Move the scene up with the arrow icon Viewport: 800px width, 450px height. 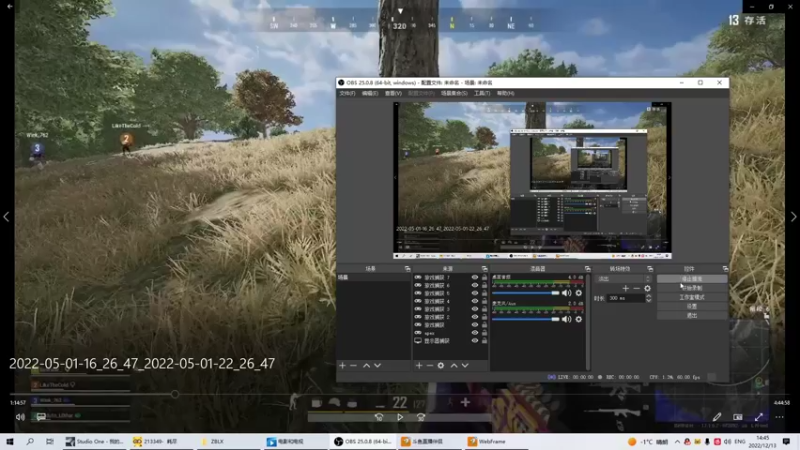click(x=366, y=365)
